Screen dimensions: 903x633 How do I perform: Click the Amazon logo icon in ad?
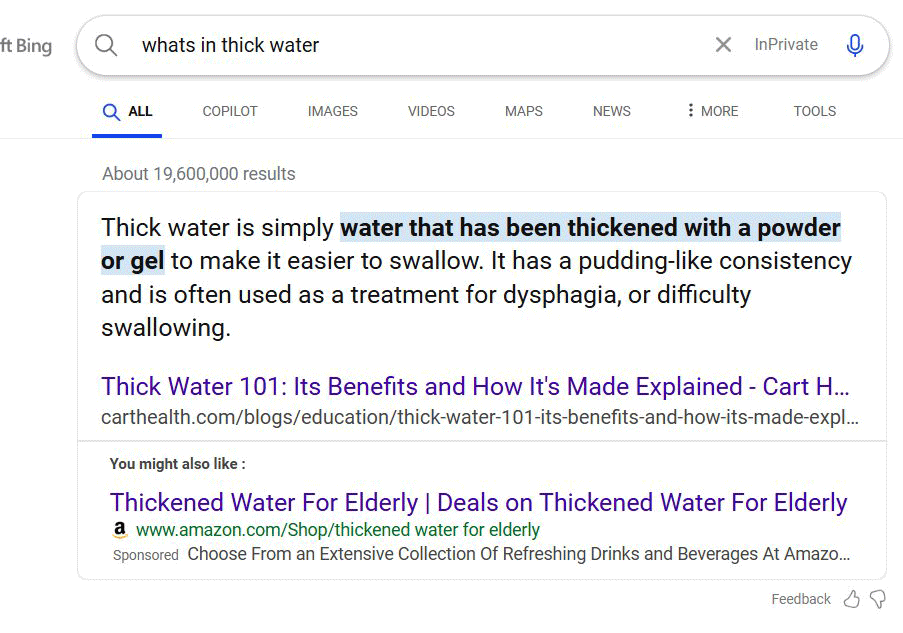(120, 530)
